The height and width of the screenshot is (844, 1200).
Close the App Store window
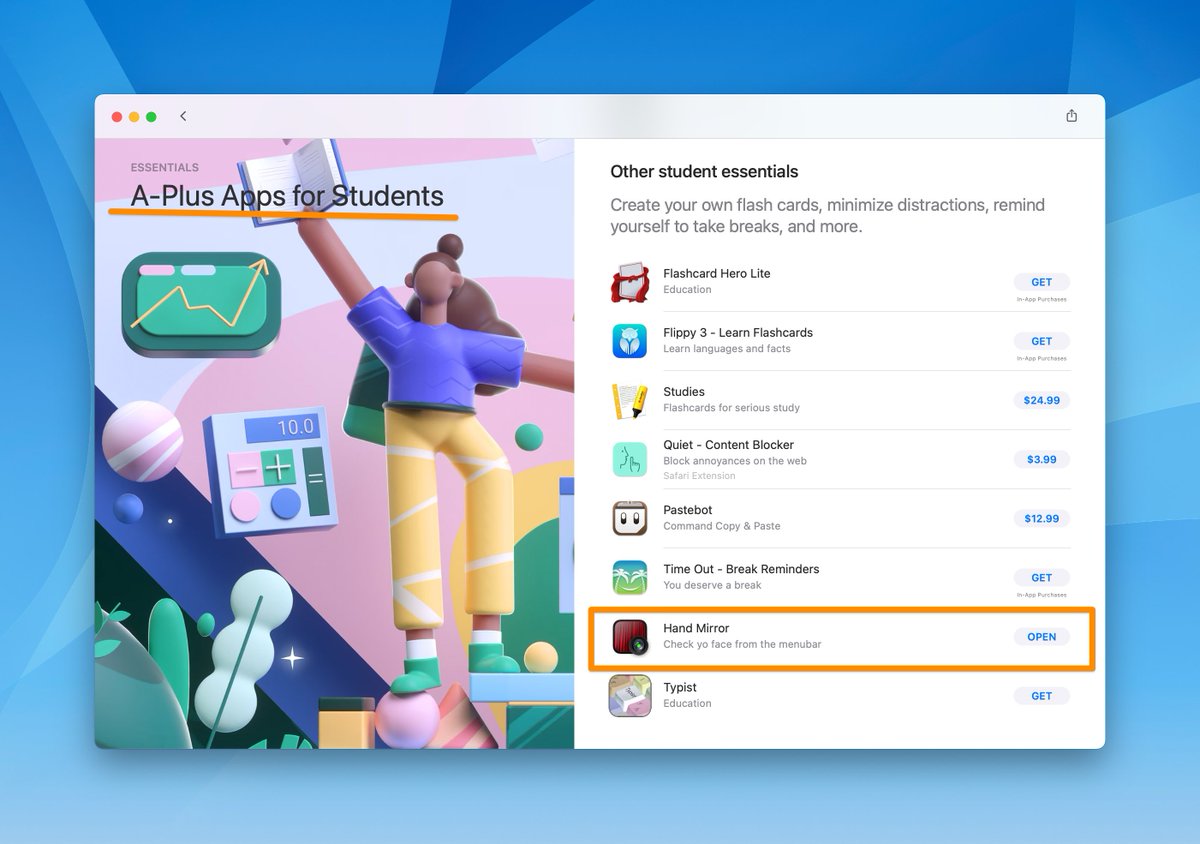117,117
